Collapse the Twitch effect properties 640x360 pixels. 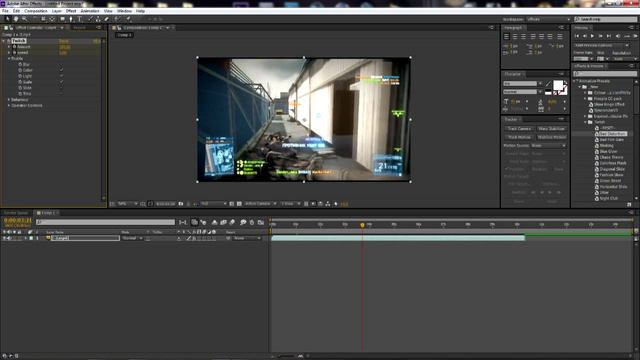coord(4,41)
